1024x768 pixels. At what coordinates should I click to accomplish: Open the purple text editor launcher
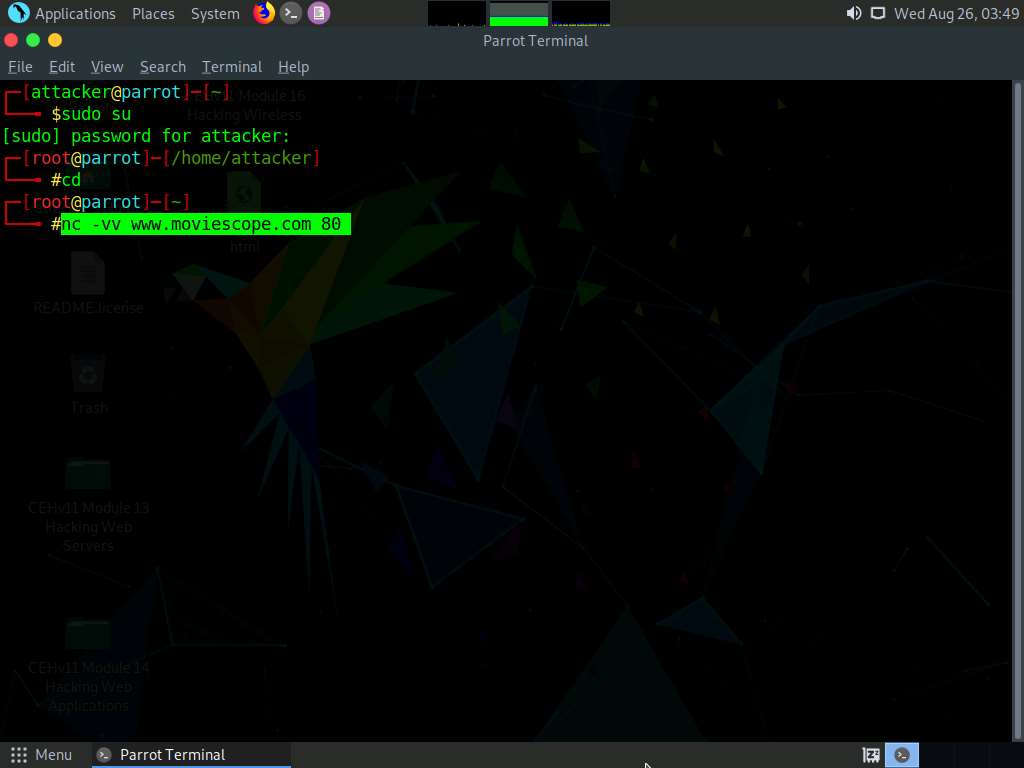coord(319,13)
